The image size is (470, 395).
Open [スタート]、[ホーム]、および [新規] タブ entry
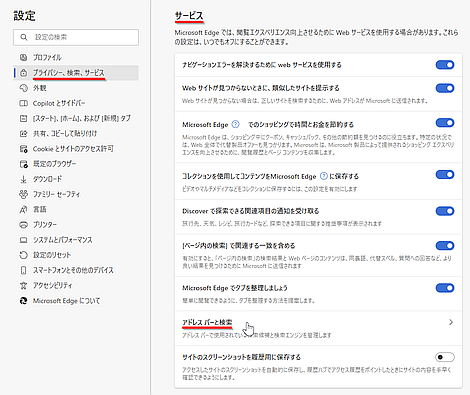click(76, 118)
